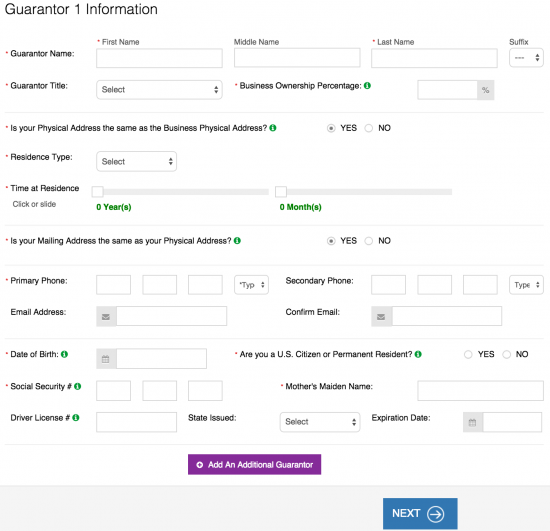
Task: Open the Residence Type dropdown
Action: pyautogui.click(x=136, y=161)
